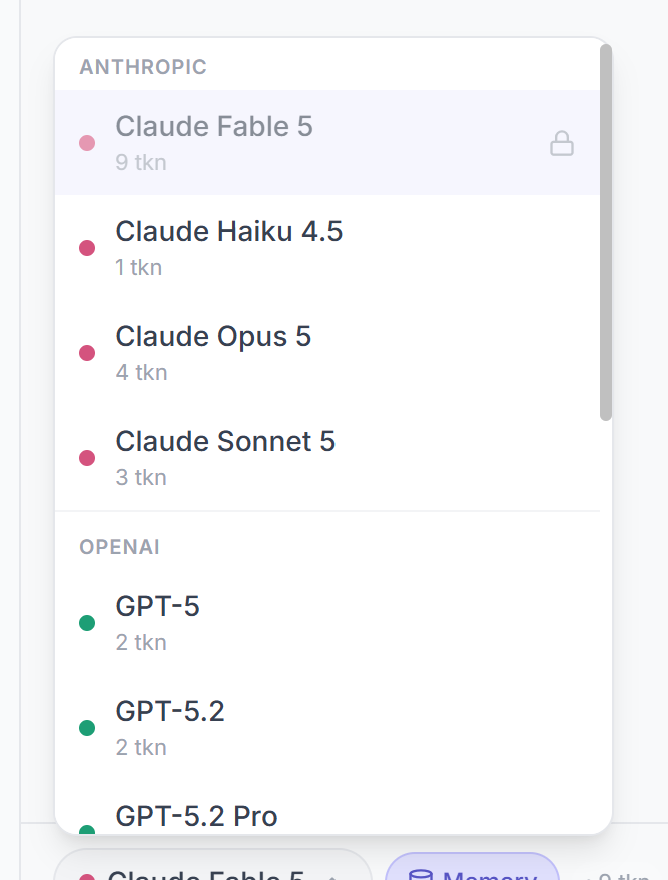
Task: Click the green dot next to GPT-5
Action: [x=87, y=622]
